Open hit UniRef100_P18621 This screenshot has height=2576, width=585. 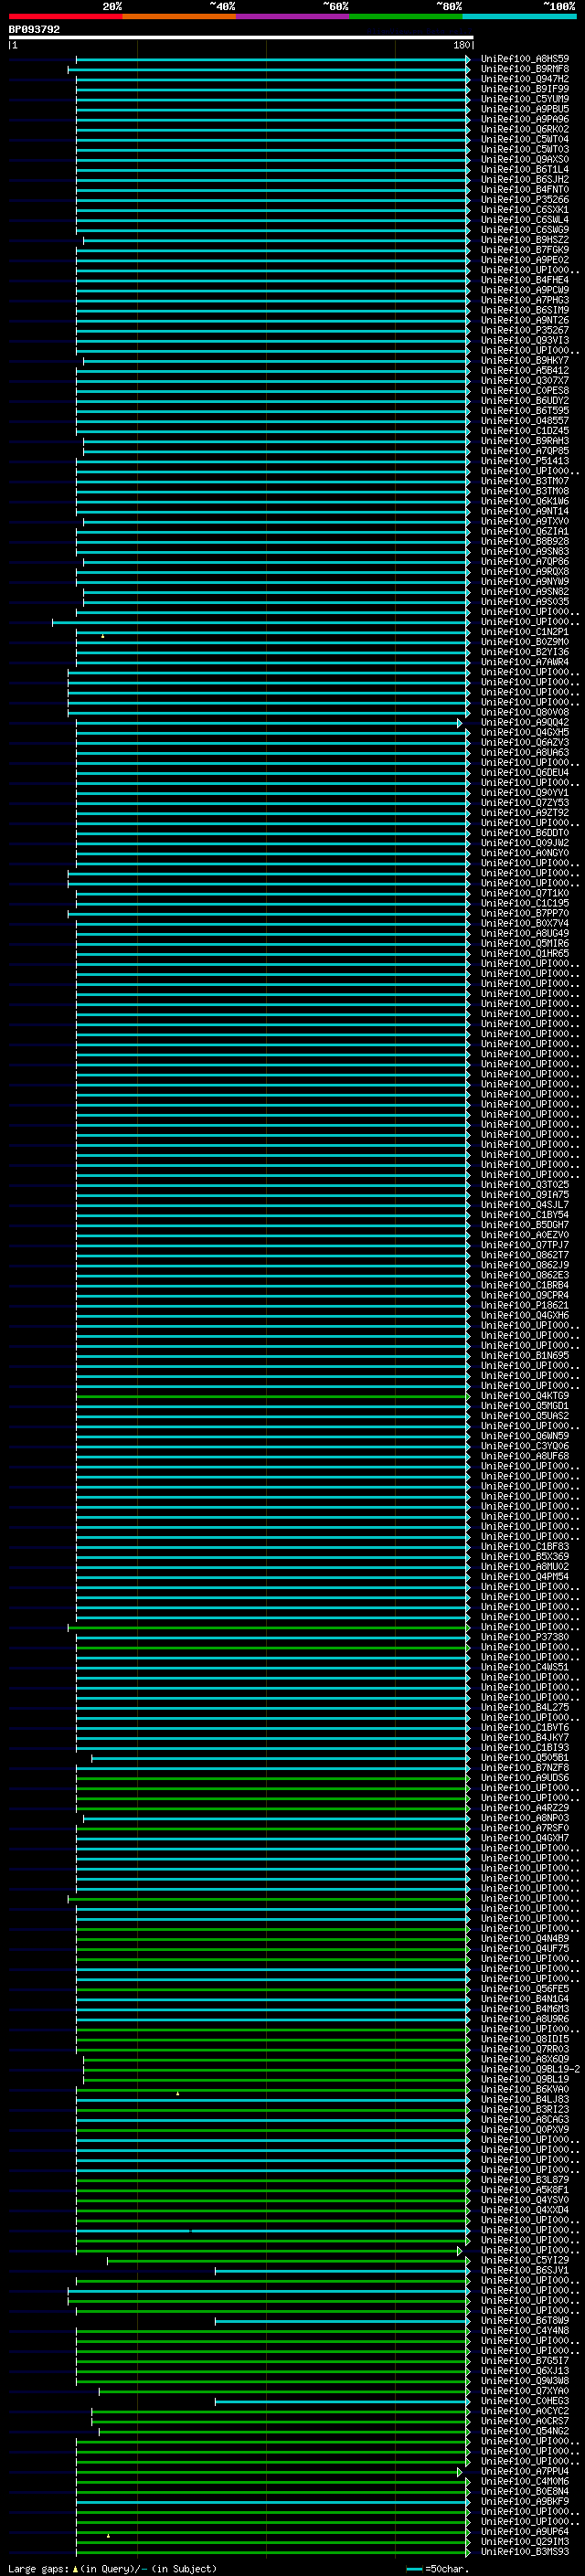pyautogui.click(x=524, y=1305)
